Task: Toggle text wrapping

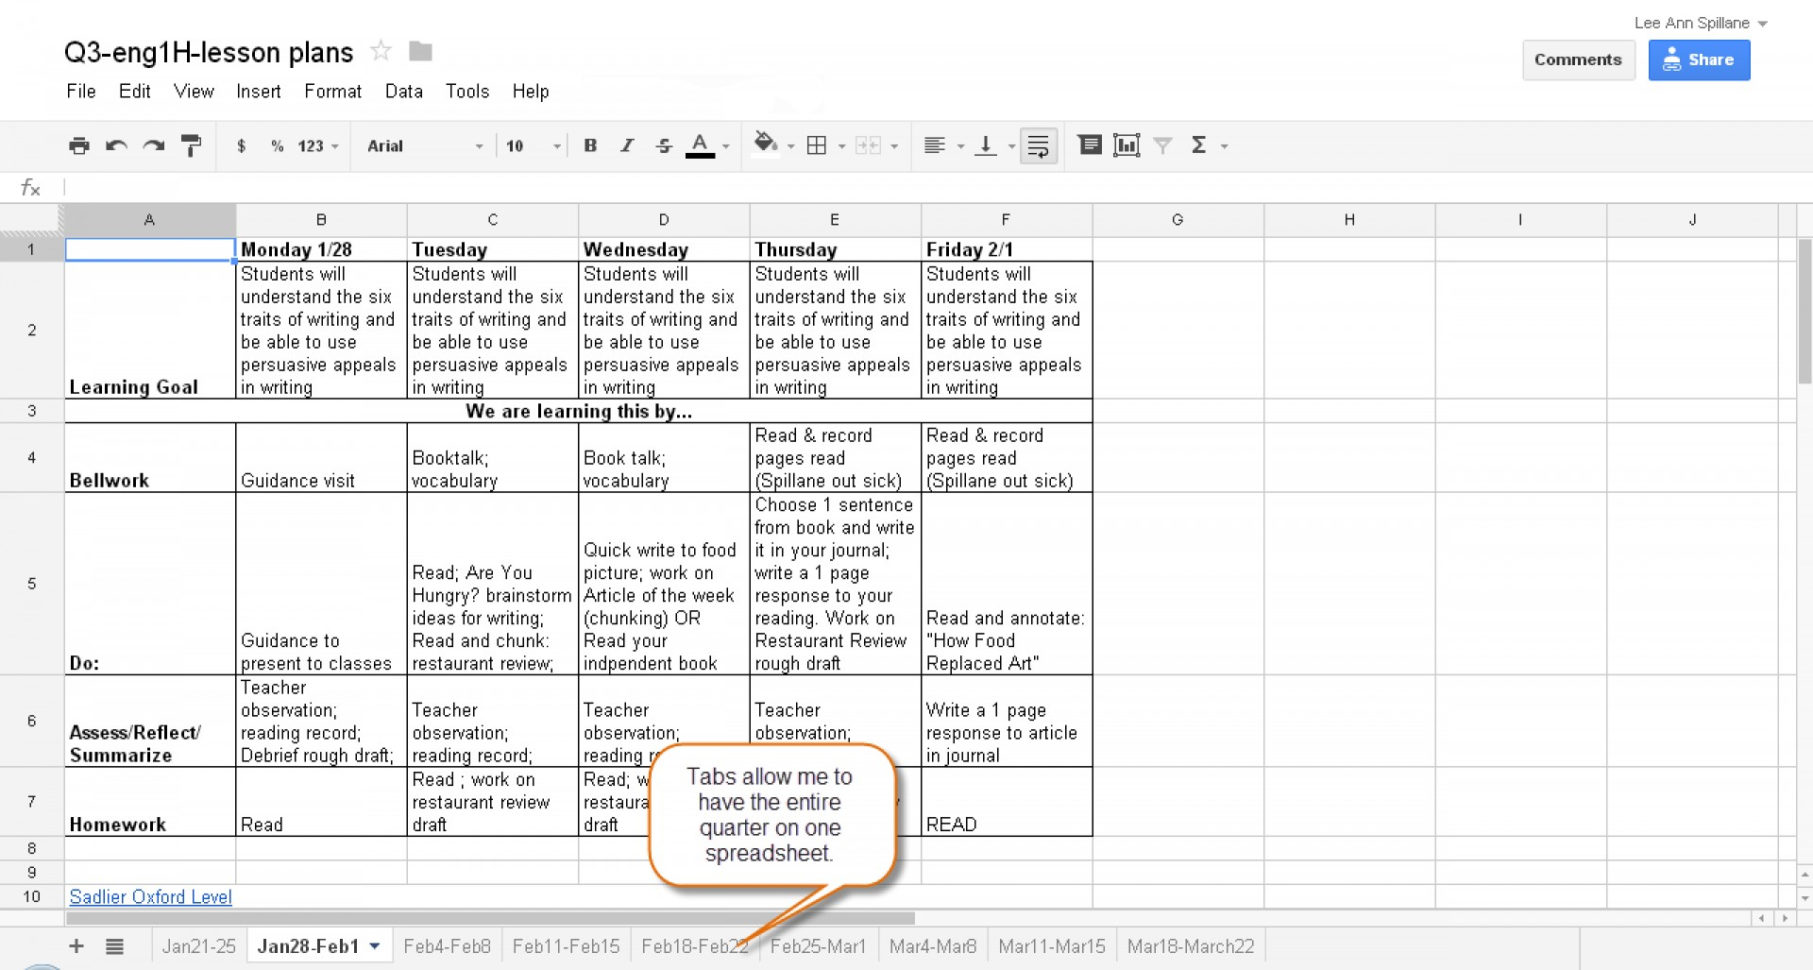Action: pos(1038,145)
